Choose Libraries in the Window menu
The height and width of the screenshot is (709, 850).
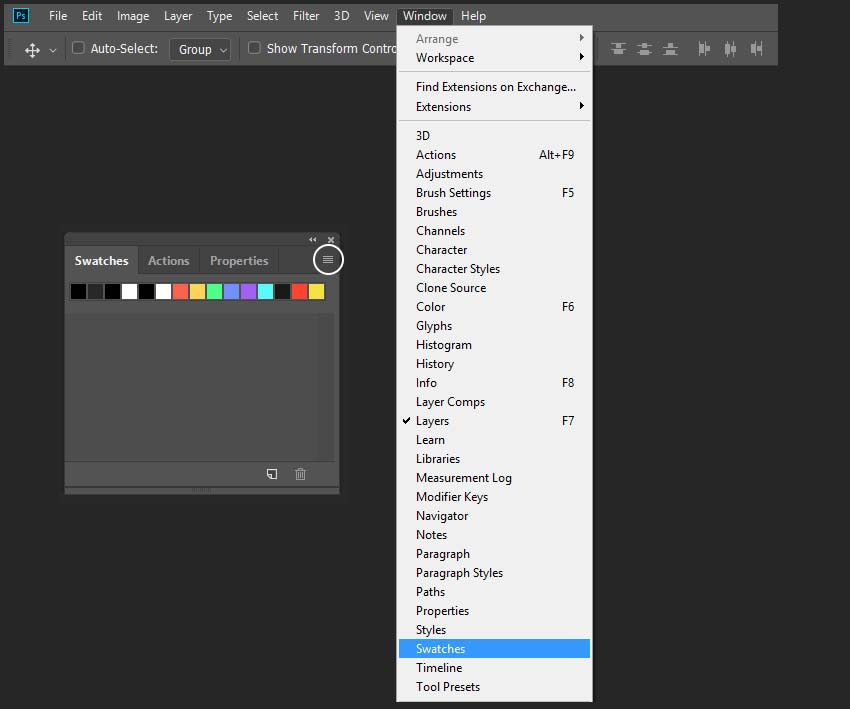(494, 459)
